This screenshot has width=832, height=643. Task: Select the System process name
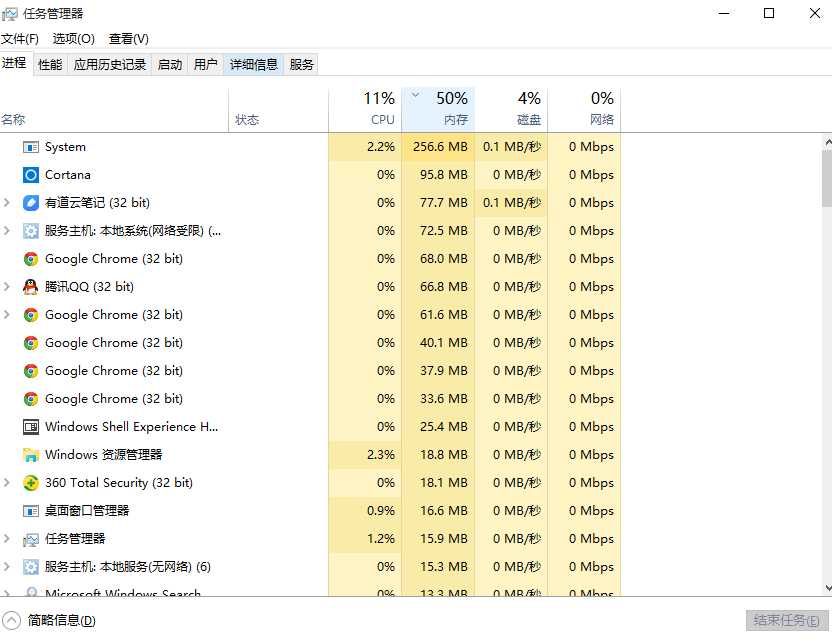[65, 147]
